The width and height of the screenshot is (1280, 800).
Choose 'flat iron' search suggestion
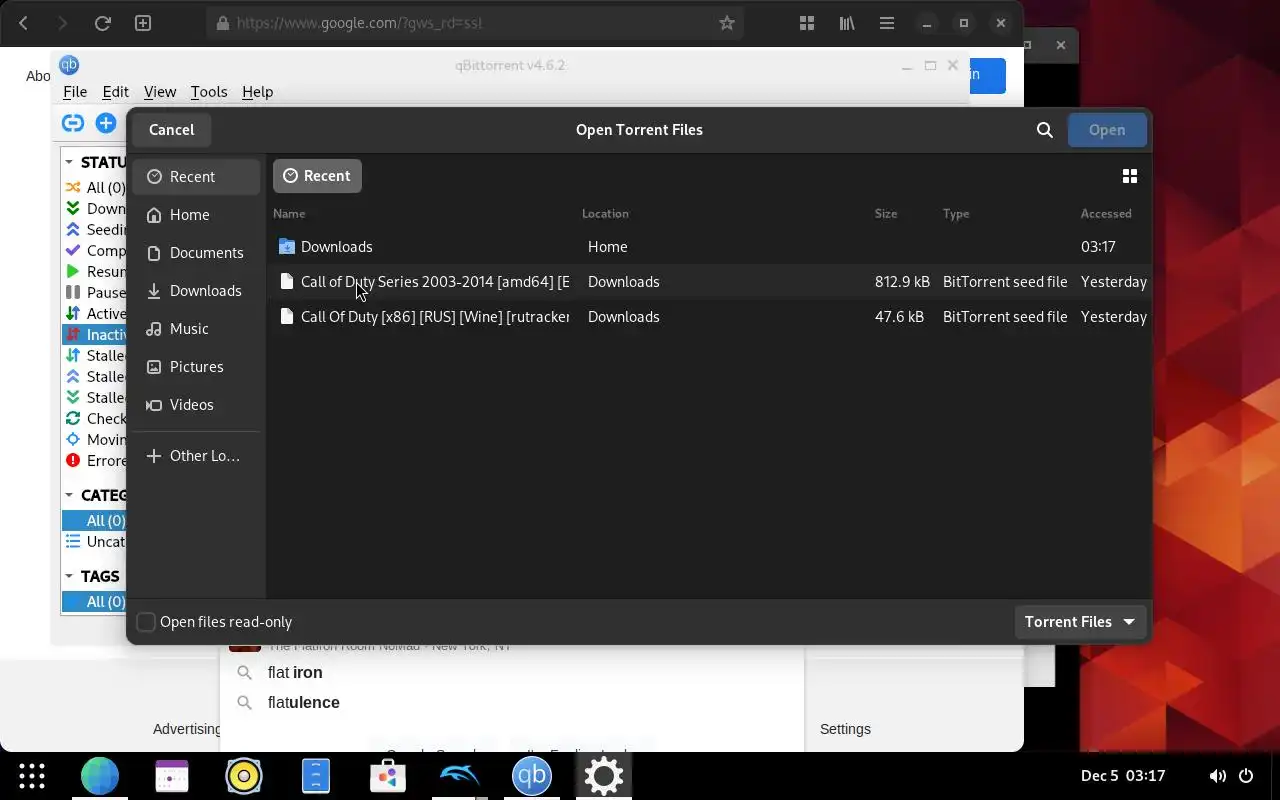(x=295, y=673)
